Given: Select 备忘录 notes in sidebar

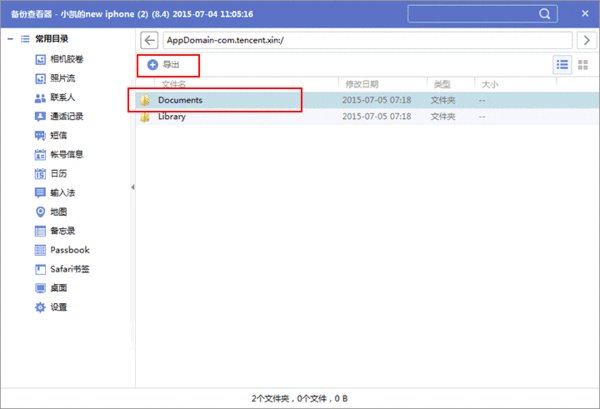Looking at the screenshot, I should tap(64, 230).
